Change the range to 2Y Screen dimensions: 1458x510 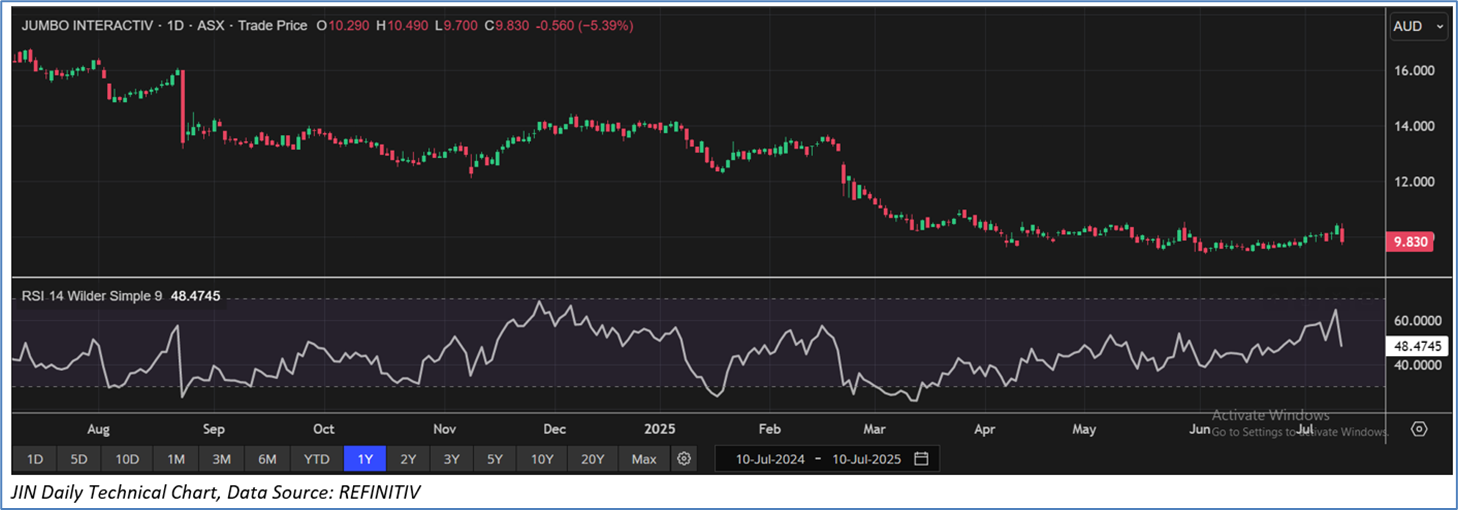click(408, 459)
